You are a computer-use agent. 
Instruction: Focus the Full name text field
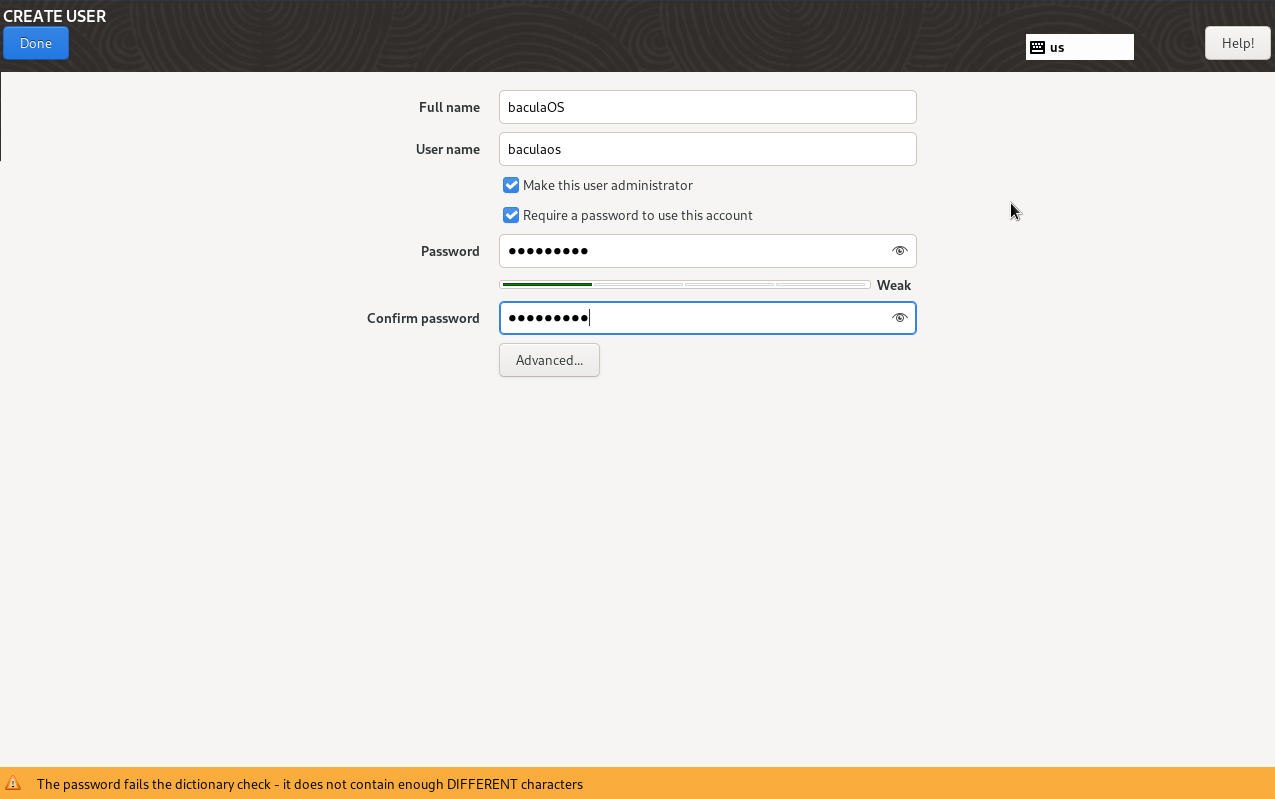click(x=707, y=107)
